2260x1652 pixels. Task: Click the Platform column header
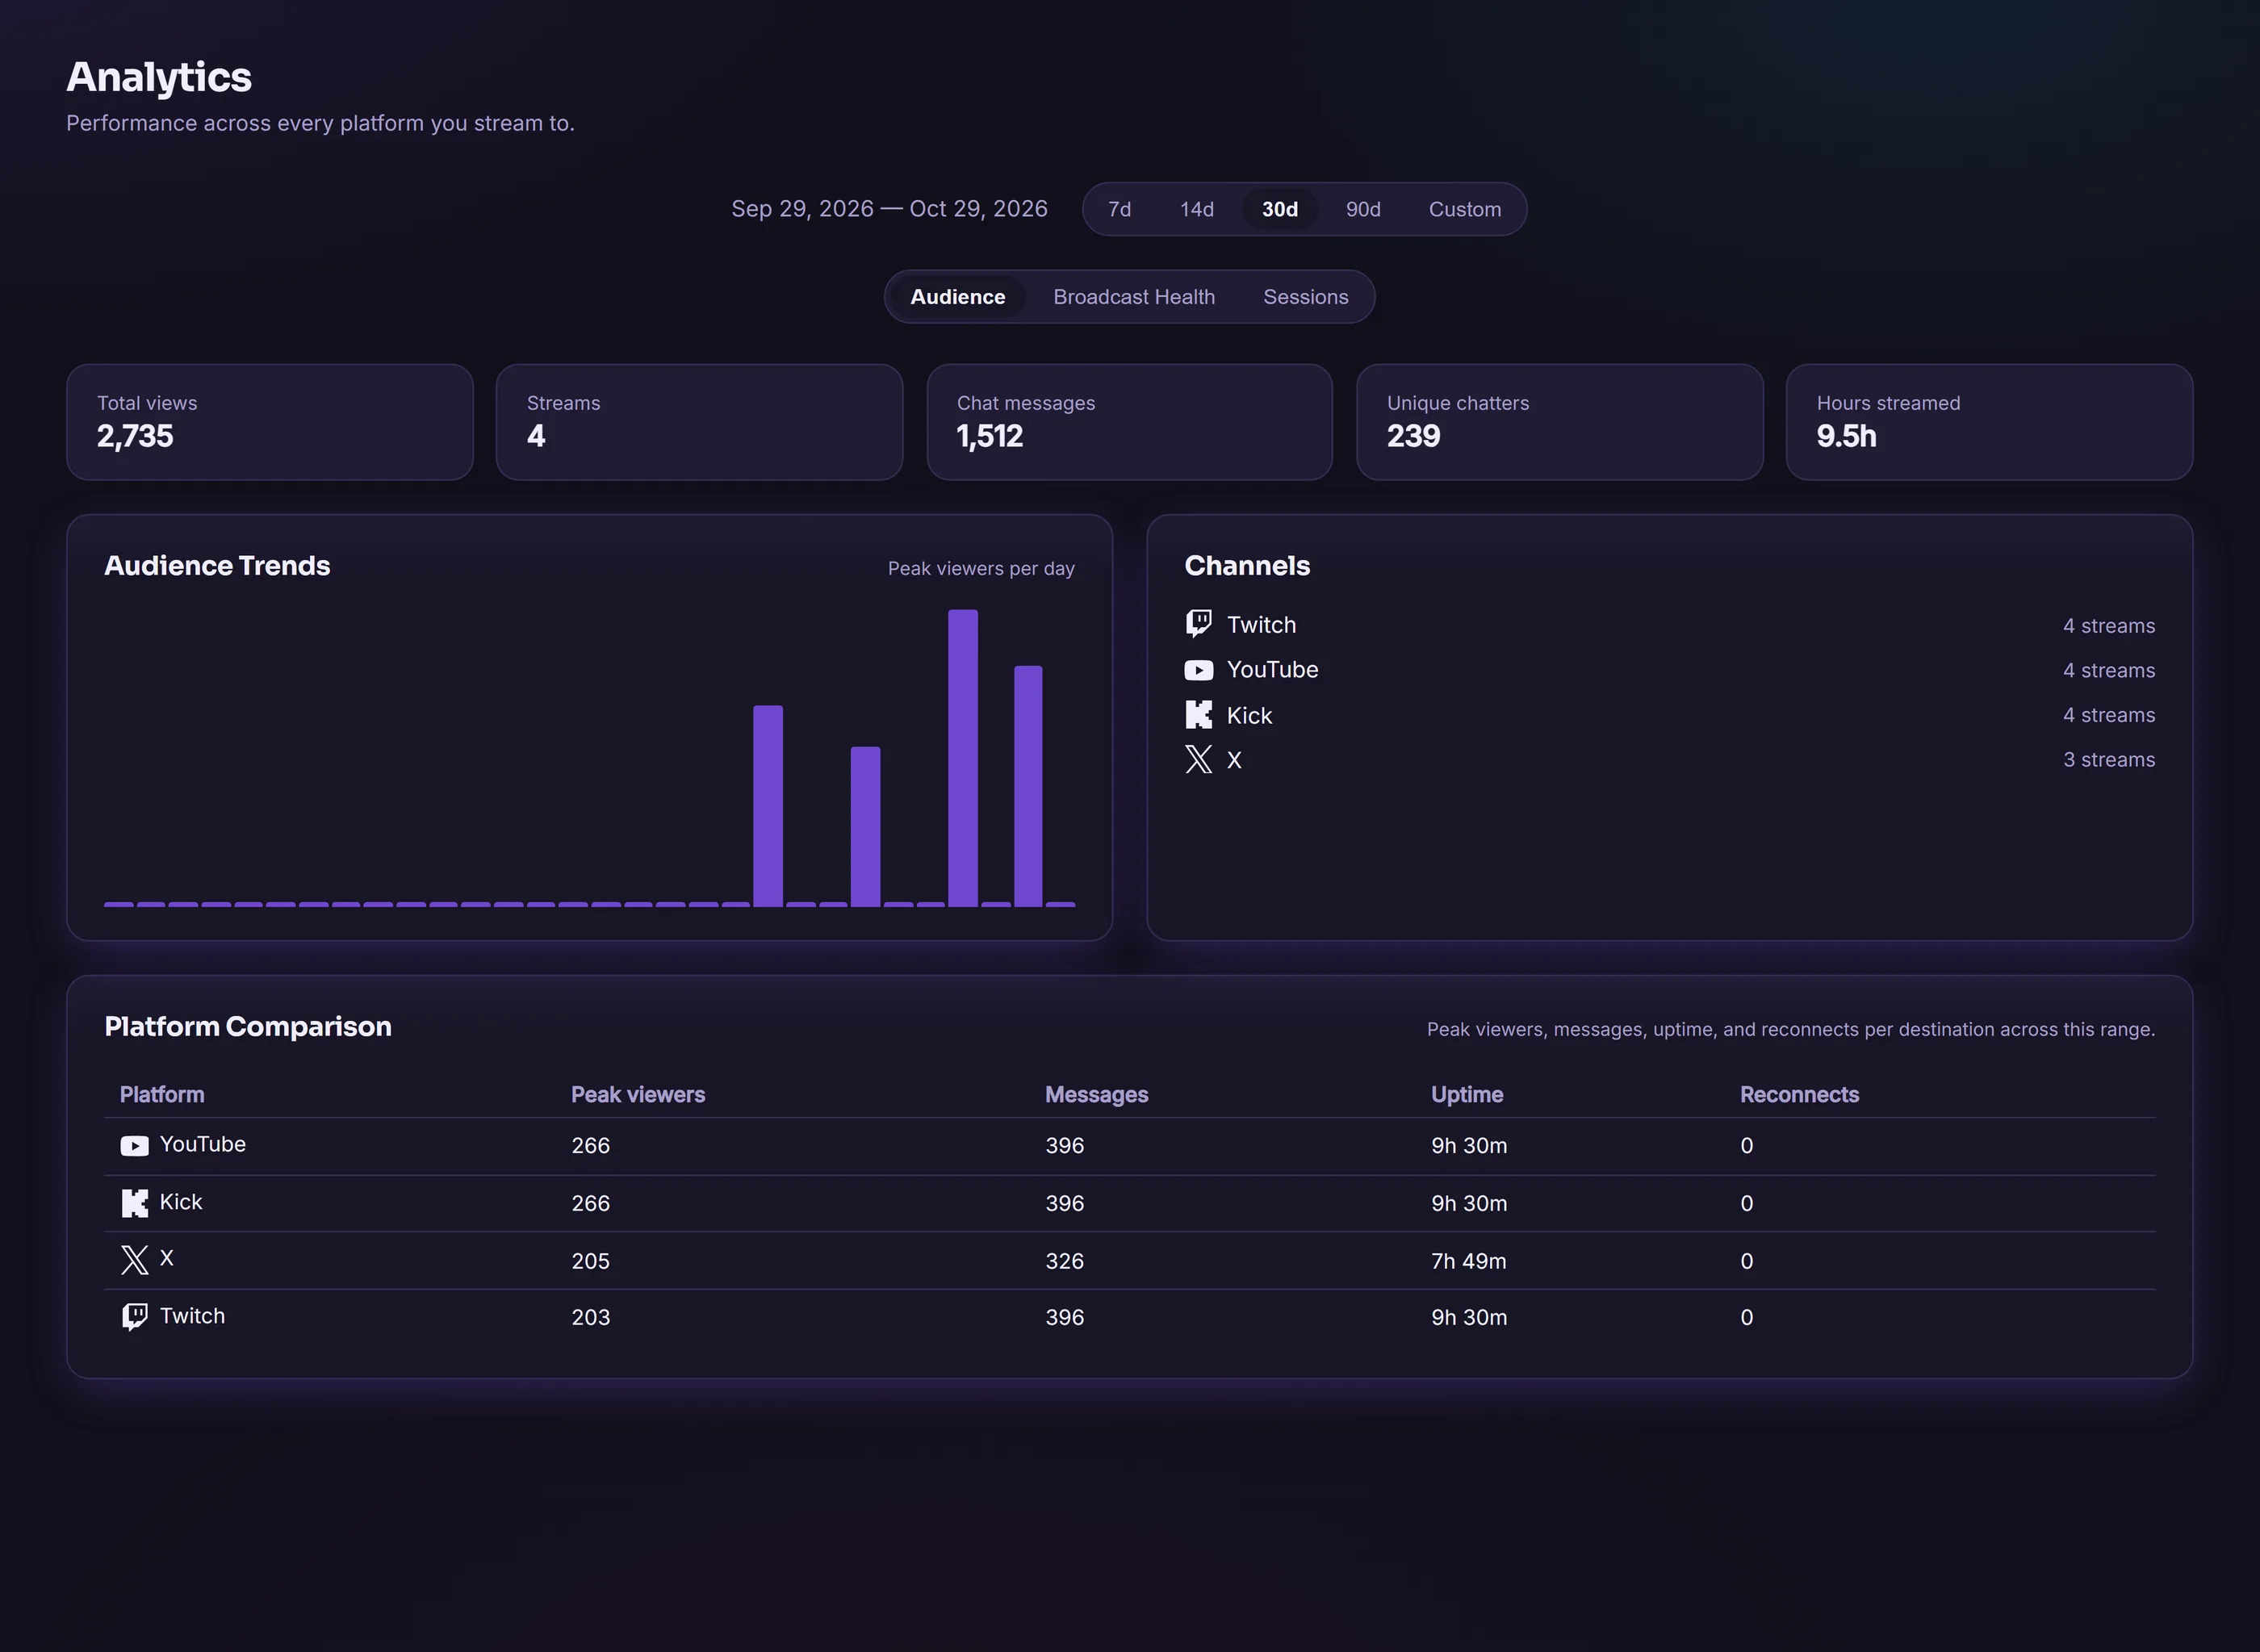pyautogui.click(x=162, y=1094)
